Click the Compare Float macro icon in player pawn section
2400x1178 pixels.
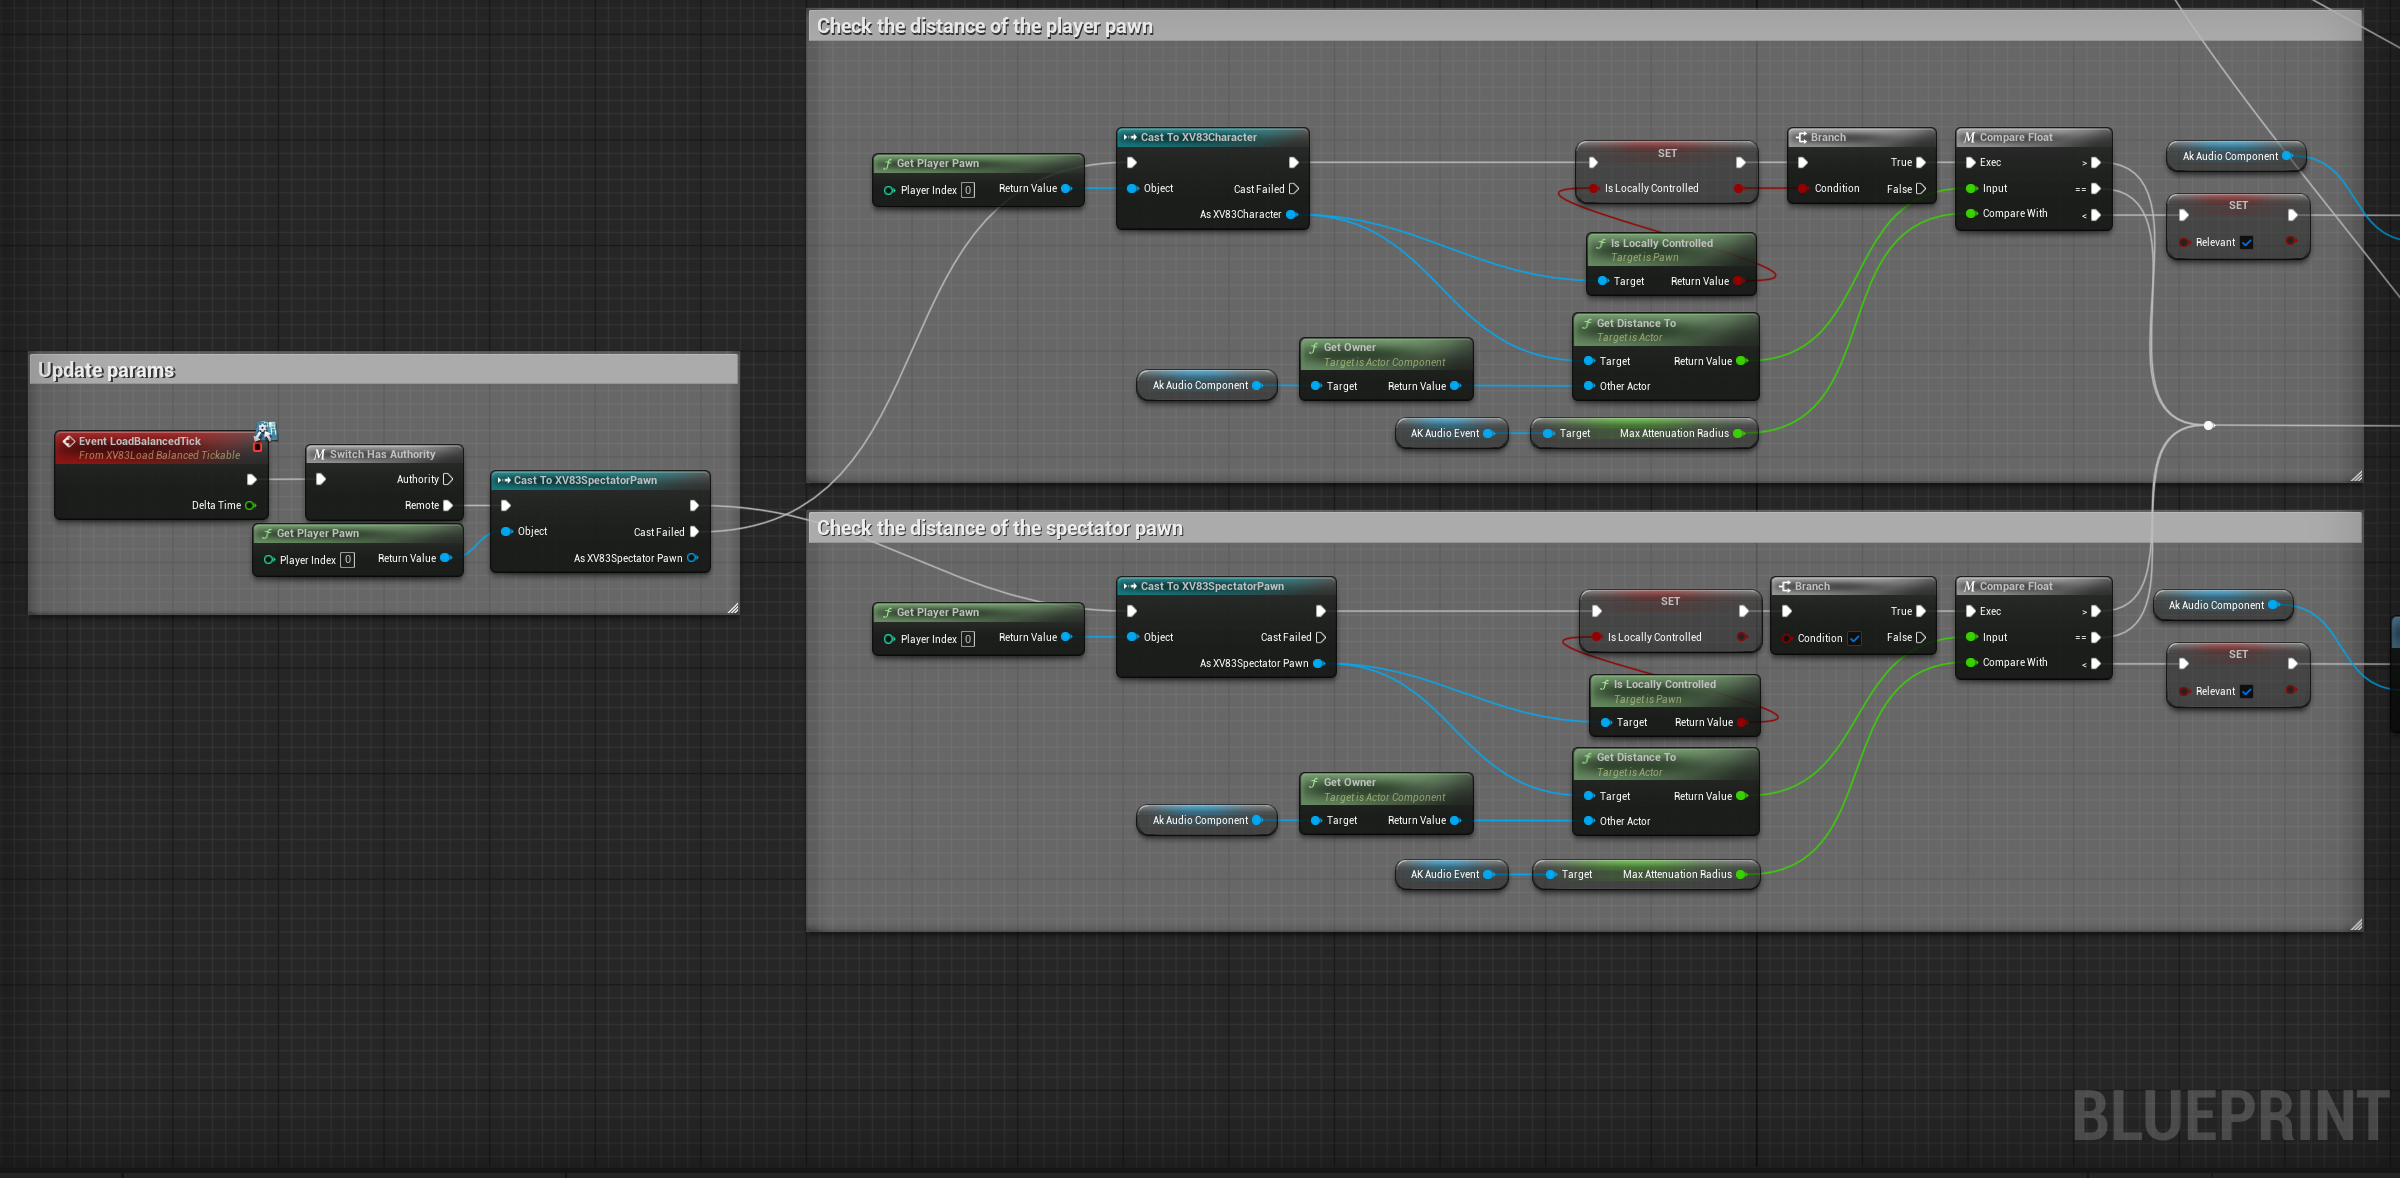[x=1969, y=137]
